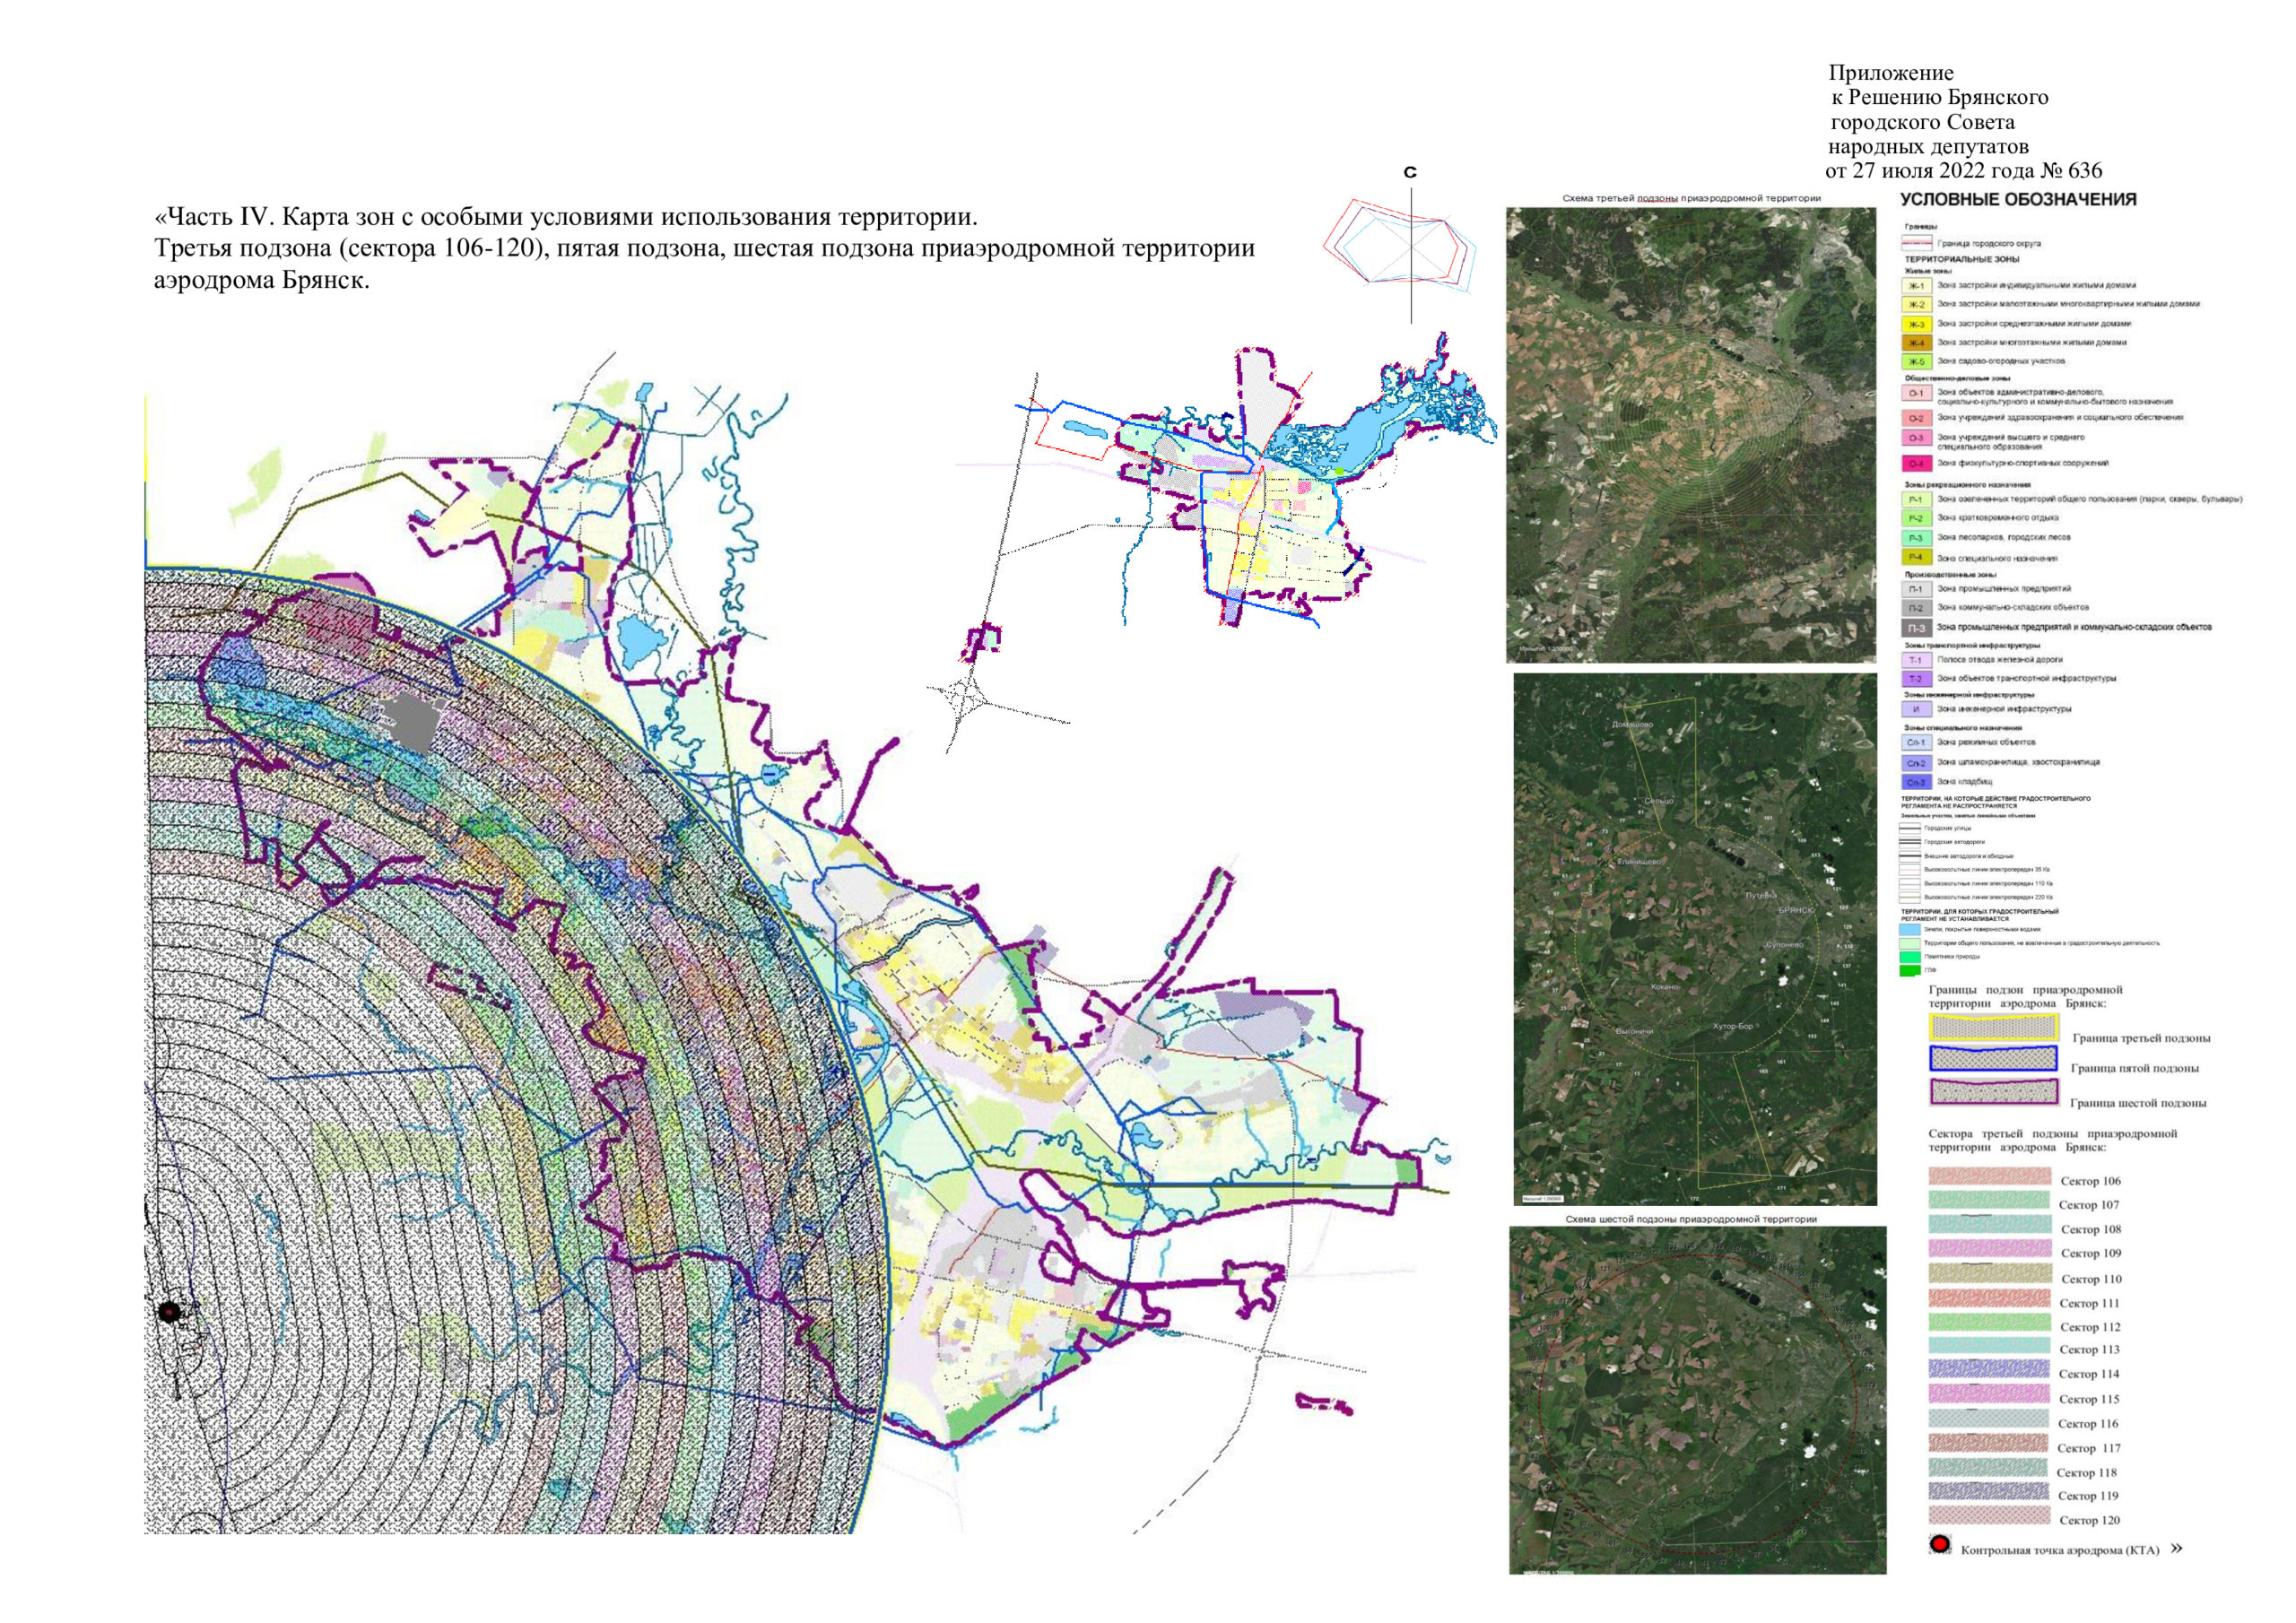This screenshot has height=1623, width=2296.
Task: Click the city district boundary legend symbol
Action: (x=1915, y=243)
